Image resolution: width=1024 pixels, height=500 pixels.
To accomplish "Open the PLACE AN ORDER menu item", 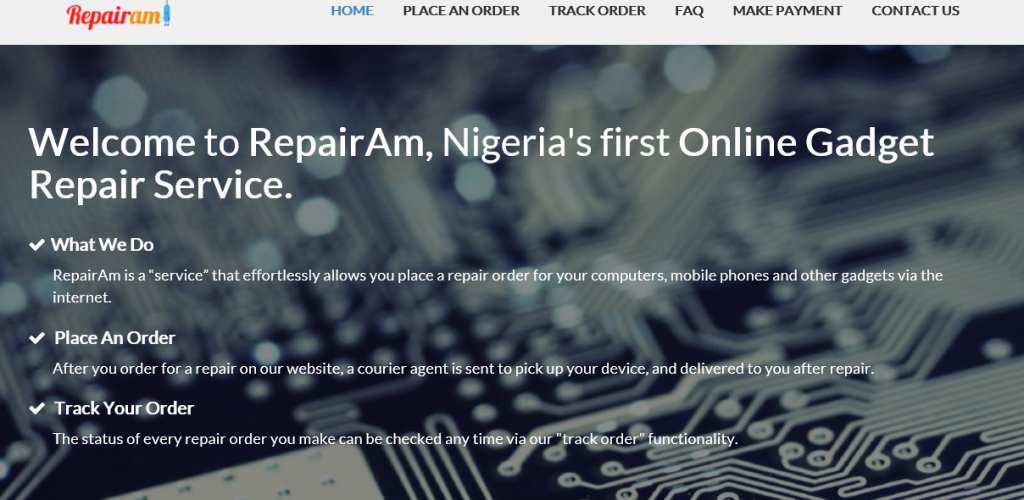I will pos(461,11).
